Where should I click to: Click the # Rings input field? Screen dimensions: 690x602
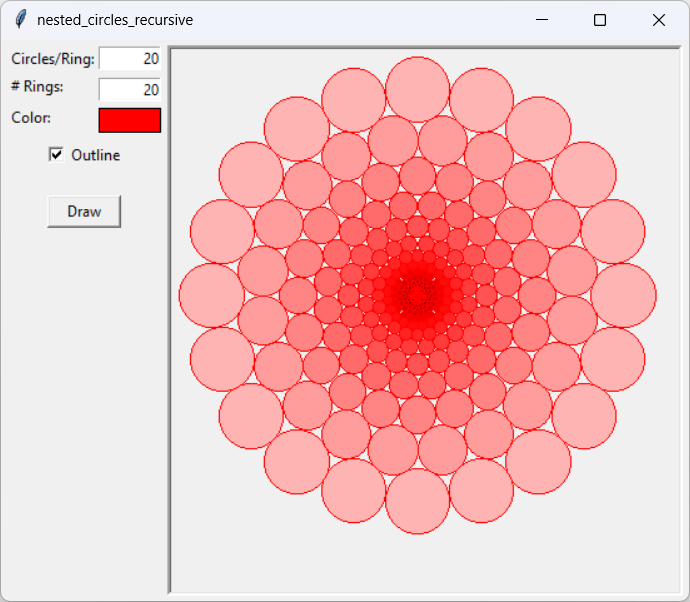[130, 89]
